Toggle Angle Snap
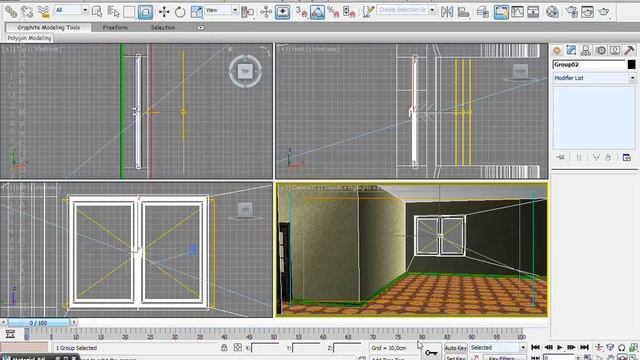The width and height of the screenshot is (640, 360). click(x=317, y=11)
